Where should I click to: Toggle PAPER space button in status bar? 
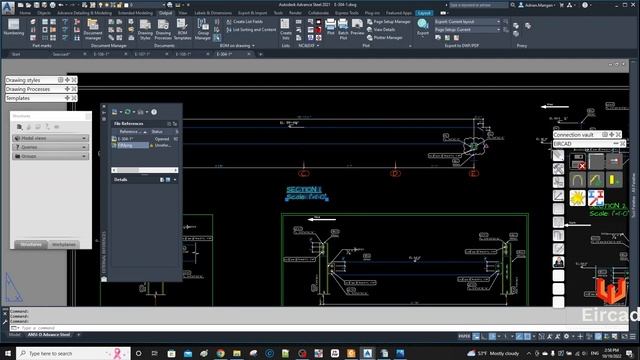click(464, 336)
